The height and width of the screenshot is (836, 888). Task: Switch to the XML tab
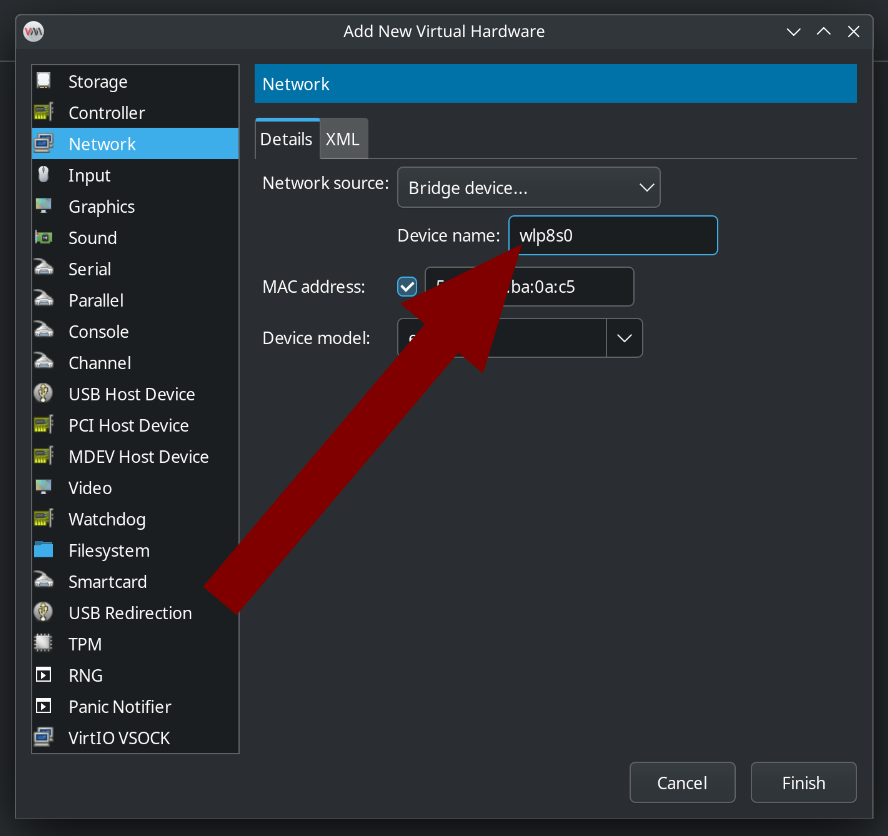click(x=343, y=139)
